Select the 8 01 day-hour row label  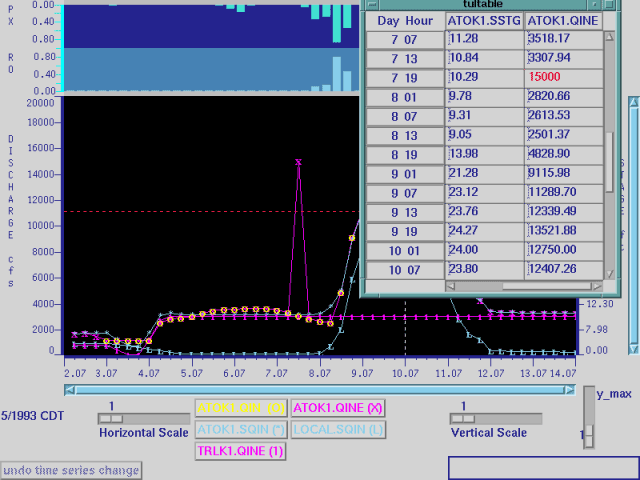(405, 97)
